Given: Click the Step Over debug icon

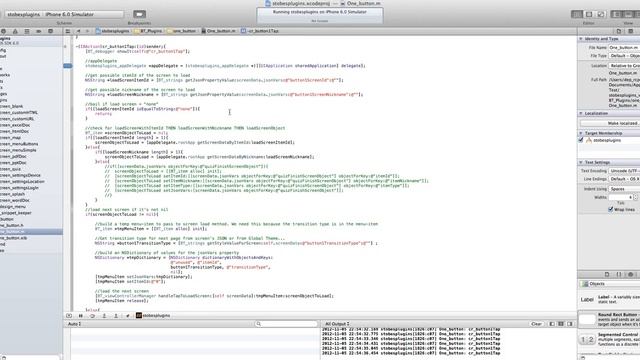Looking at the screenshot, I should 92,316.
